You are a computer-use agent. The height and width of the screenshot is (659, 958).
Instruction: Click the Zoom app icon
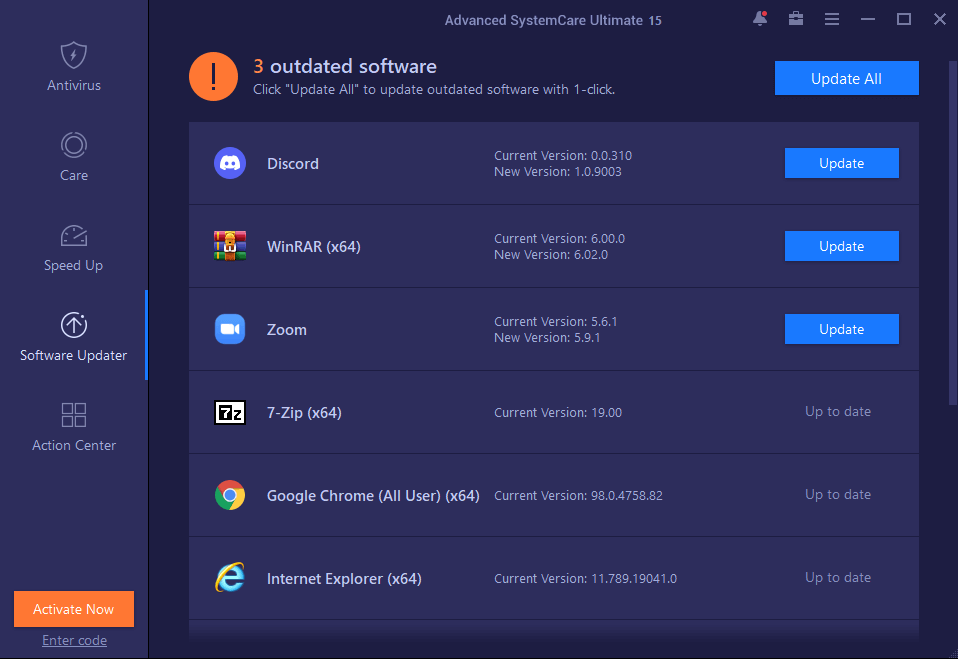point(230,329)
